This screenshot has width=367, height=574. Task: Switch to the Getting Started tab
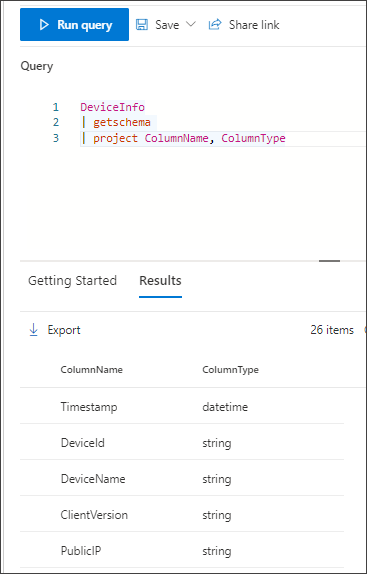(x=72, y=281)
